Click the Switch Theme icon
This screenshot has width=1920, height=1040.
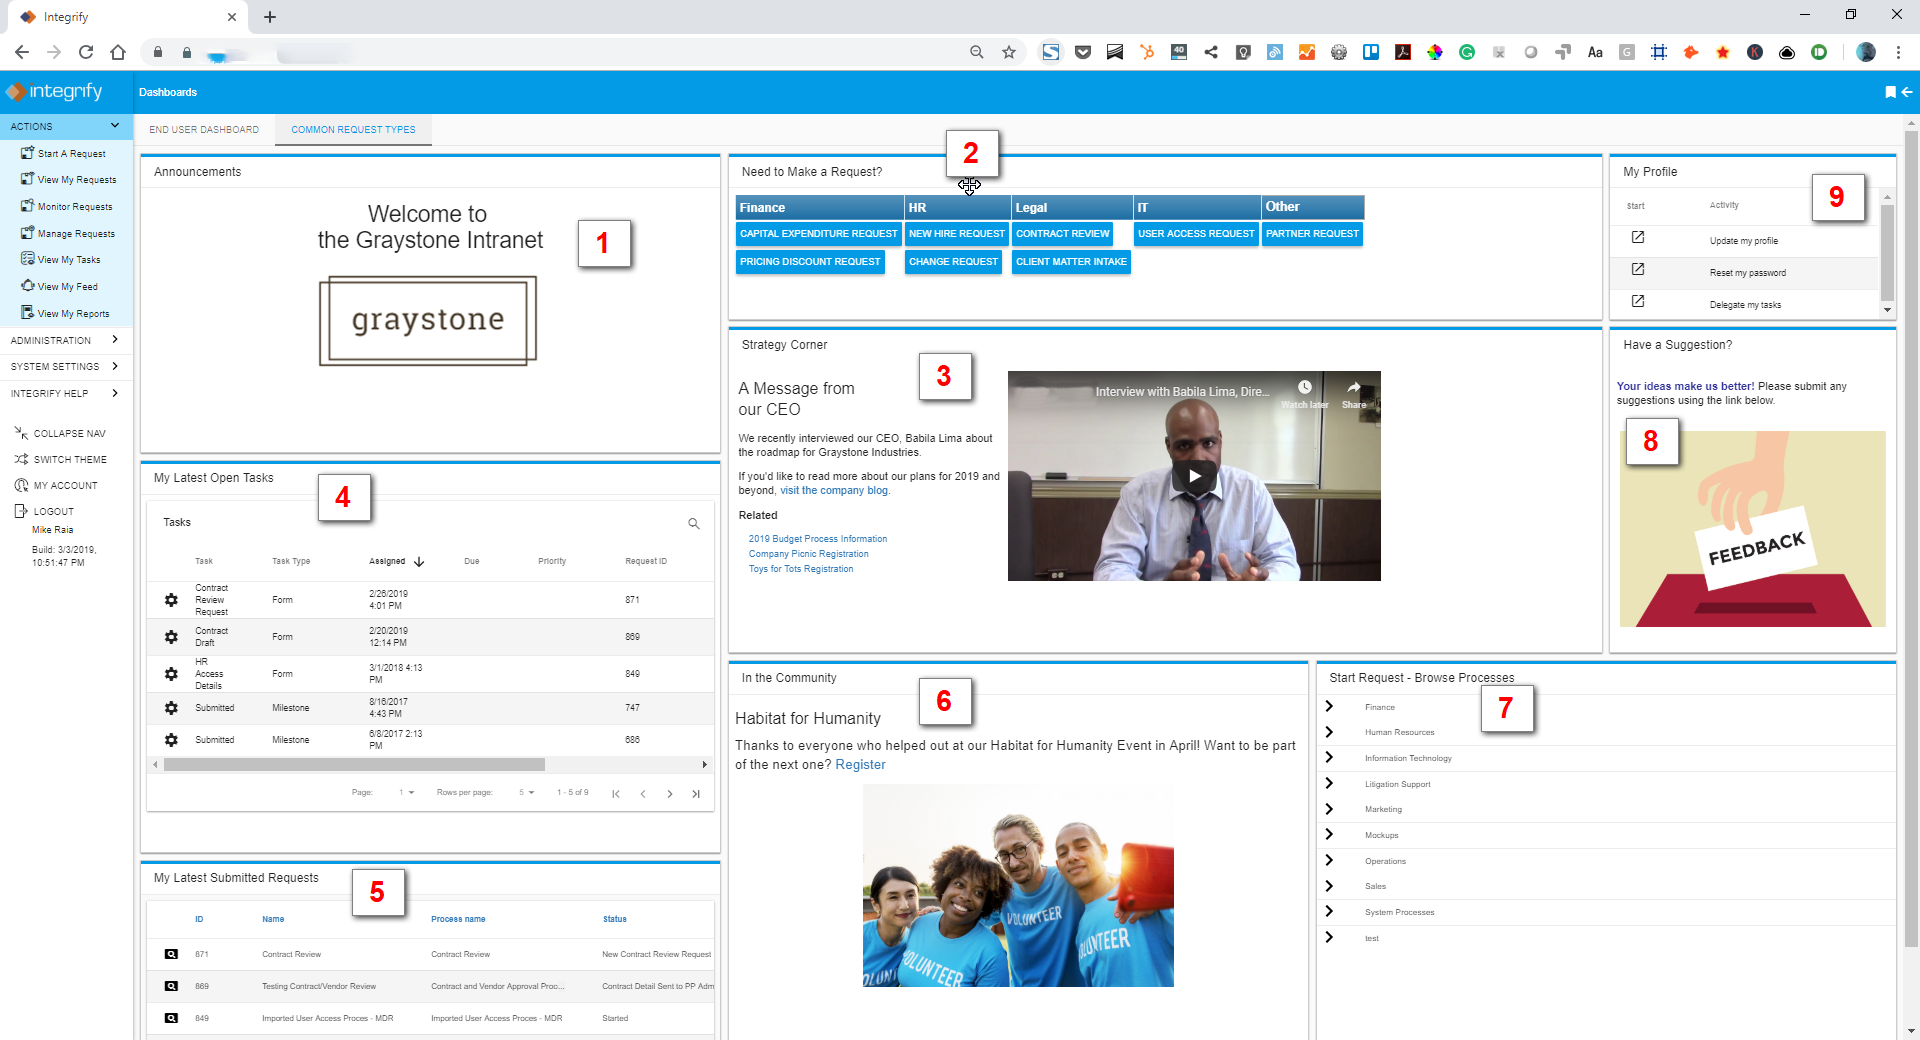tap(21, 459)
